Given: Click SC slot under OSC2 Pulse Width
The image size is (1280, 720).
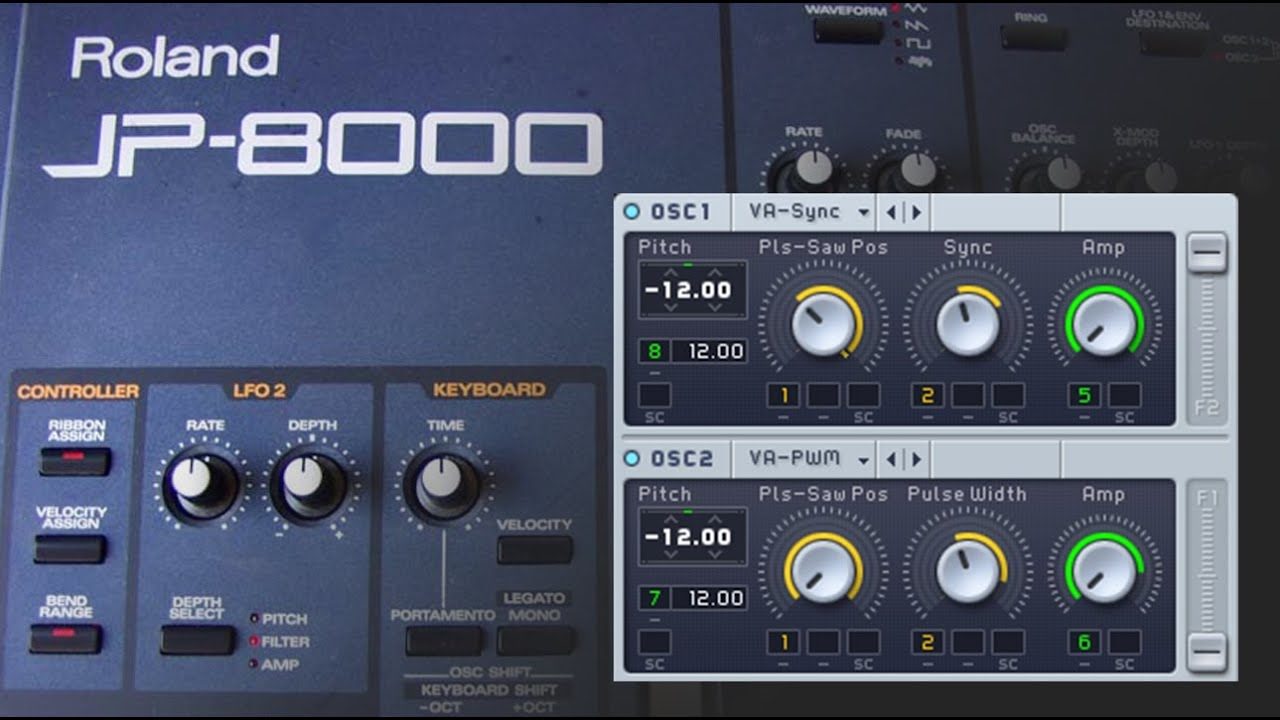Looking at the screenshot, I should point(1008,642).
